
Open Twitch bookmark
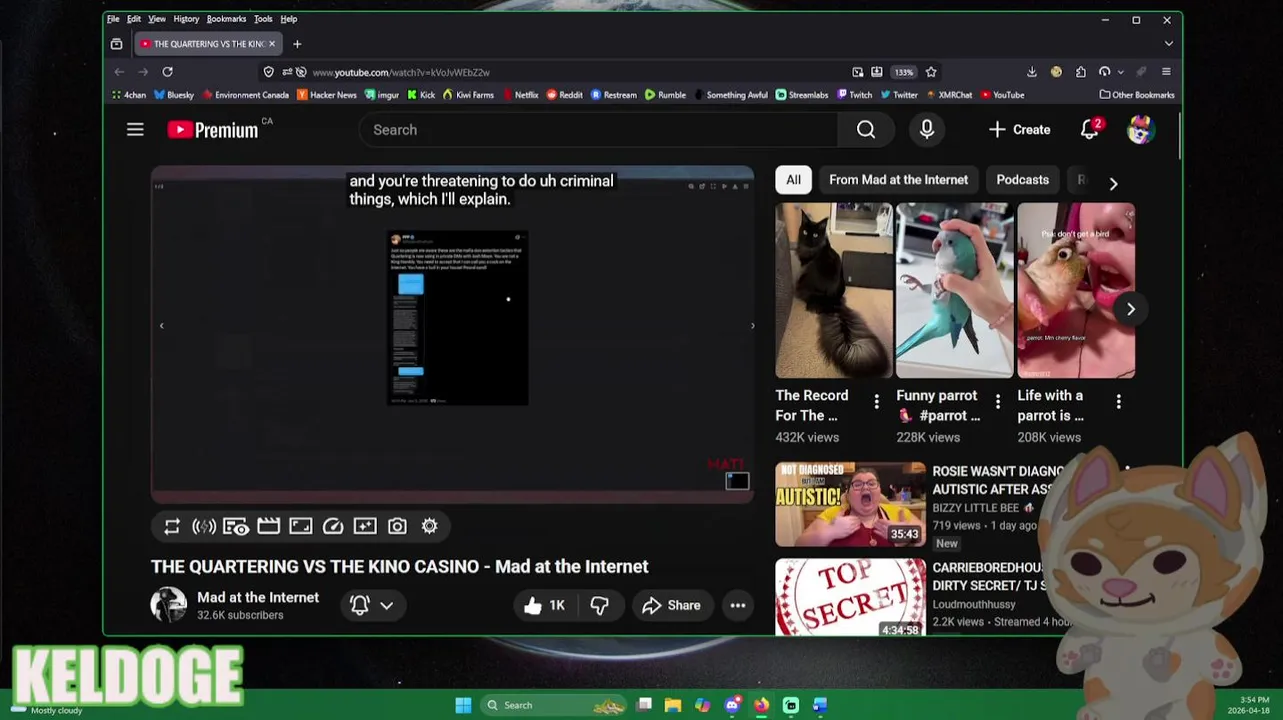tap(854, 95)
